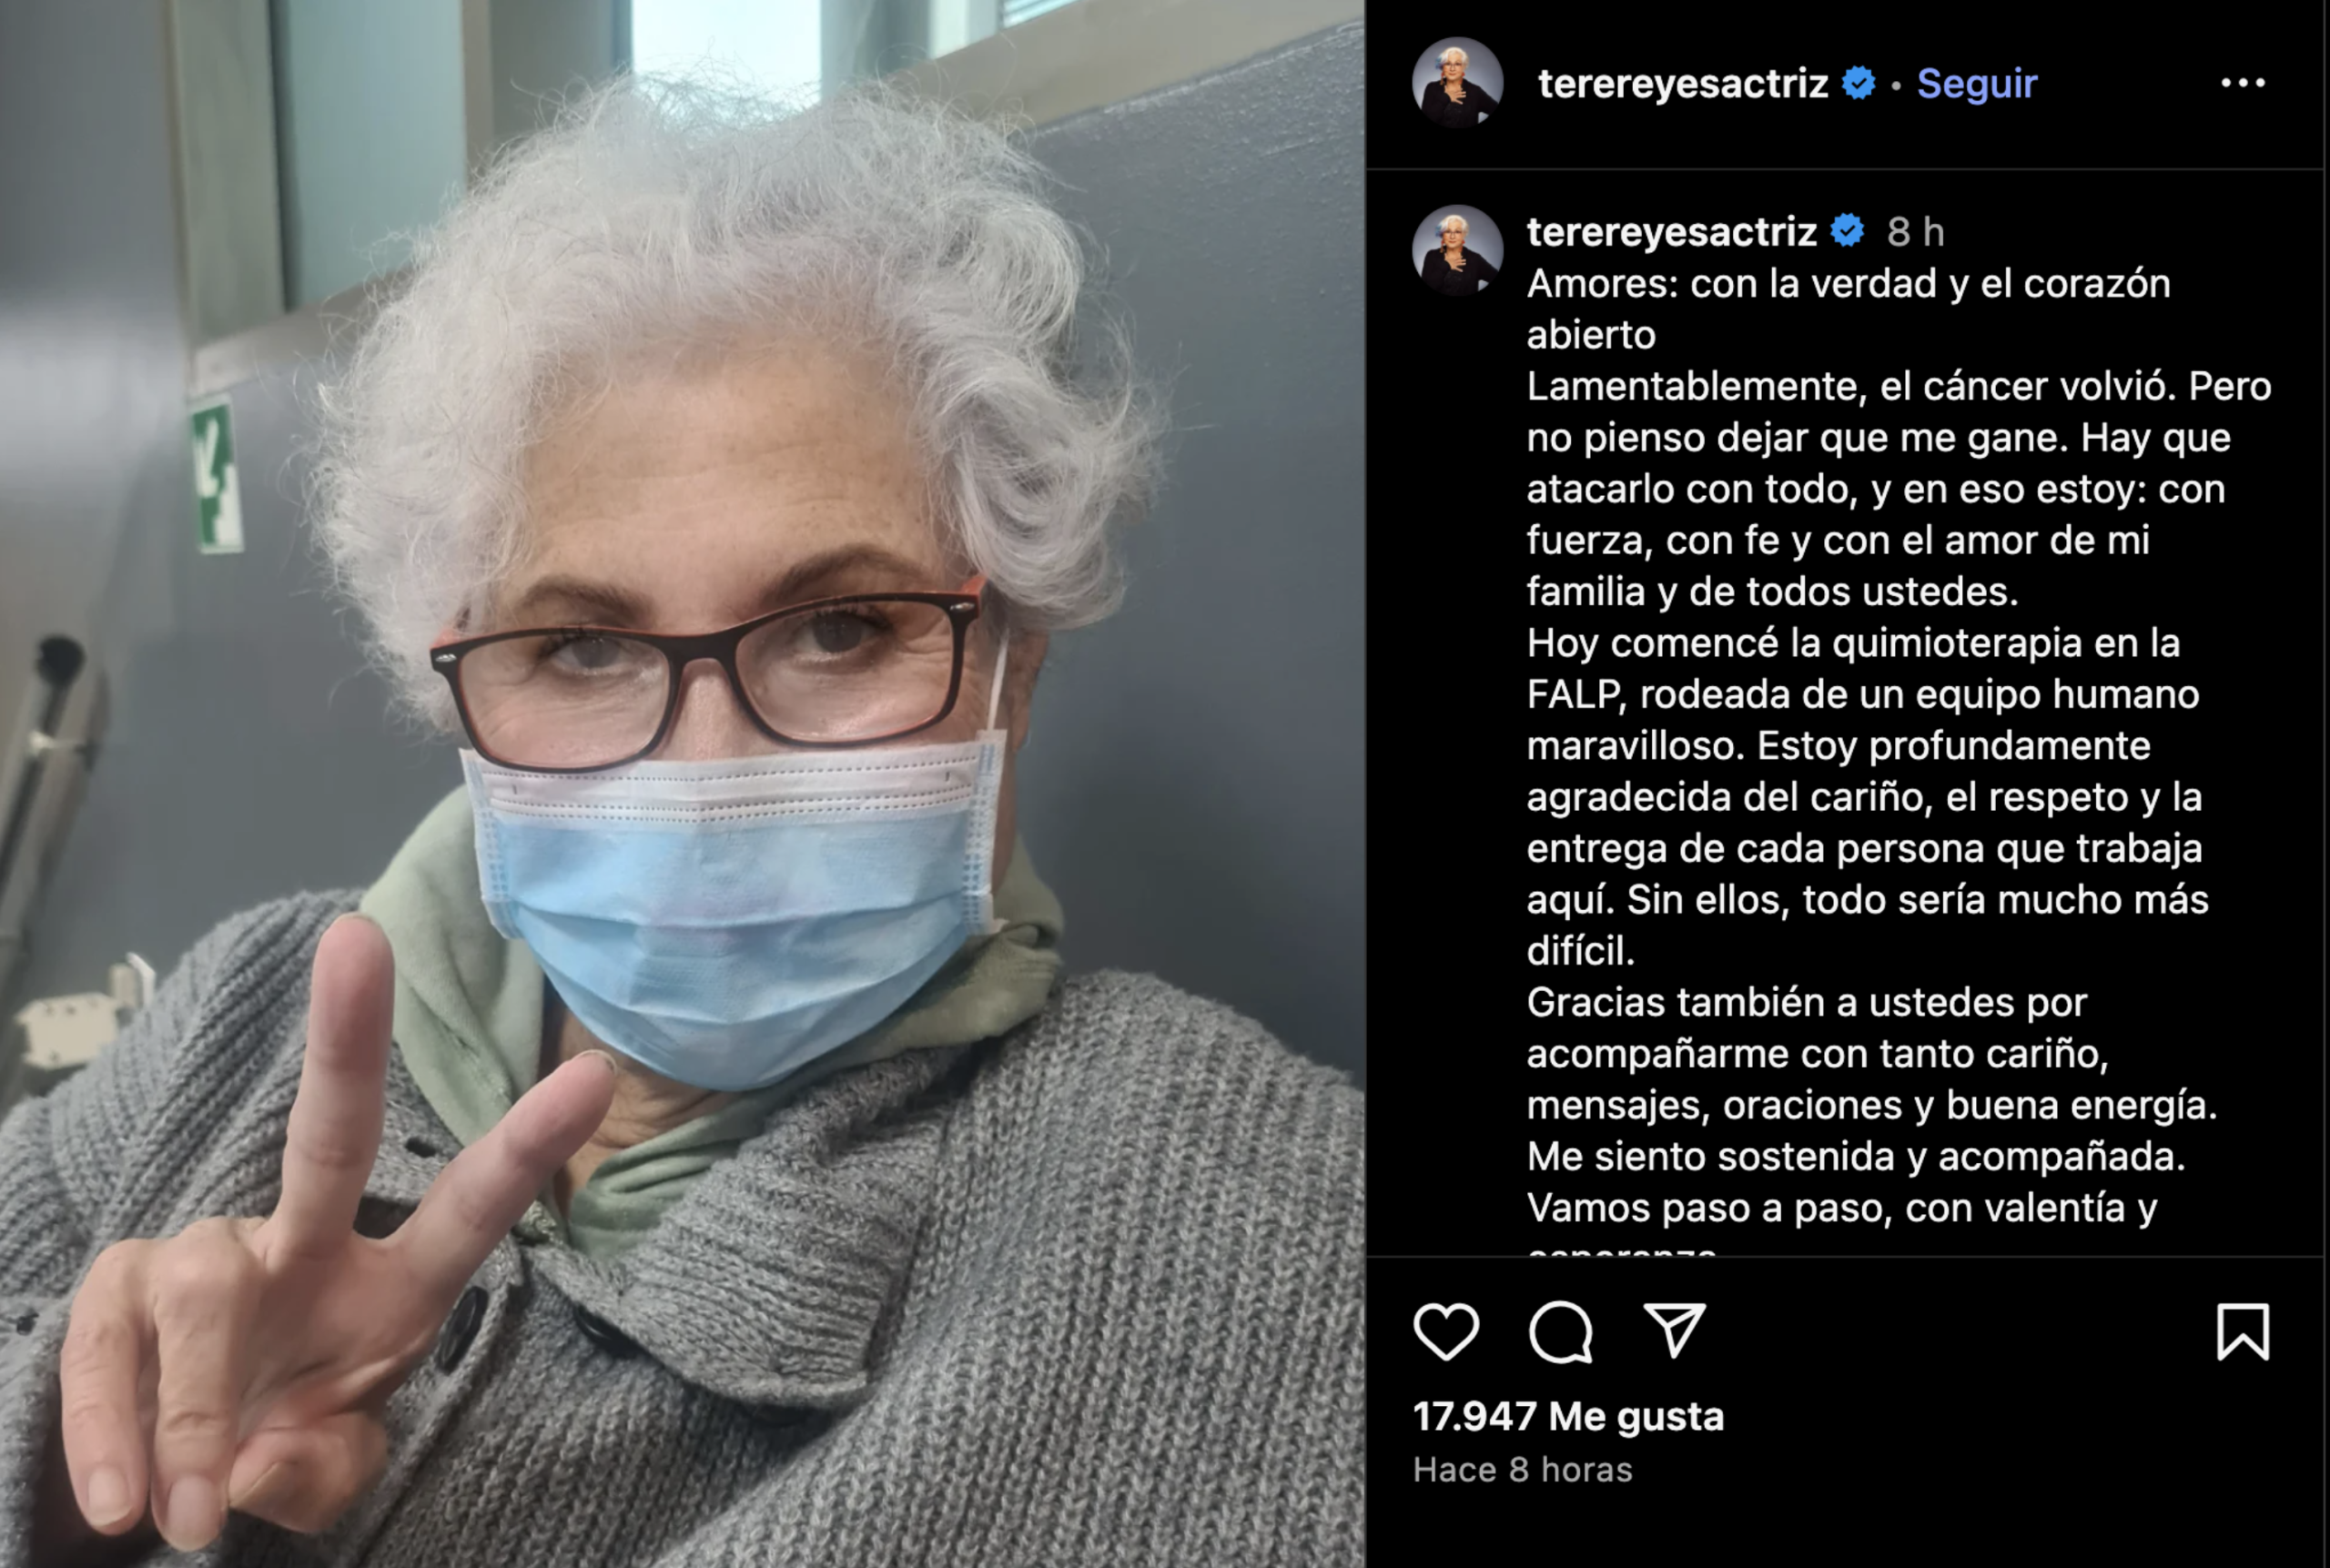Image resolution: width=2330 pixels, height=1568 pixels.
Task: View who liked via 17.947 Me gusta
Action: click(1568, 1416)
